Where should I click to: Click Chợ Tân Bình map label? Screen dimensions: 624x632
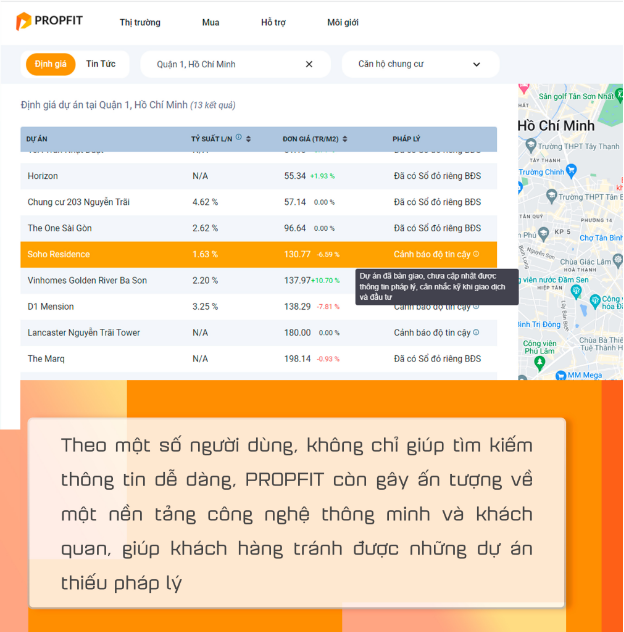click(601, 238)
